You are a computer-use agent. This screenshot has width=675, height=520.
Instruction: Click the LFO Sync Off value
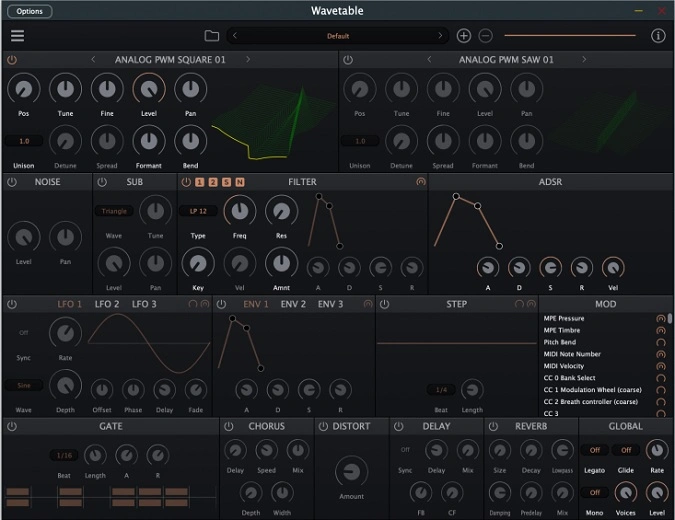tap(24, 333)
